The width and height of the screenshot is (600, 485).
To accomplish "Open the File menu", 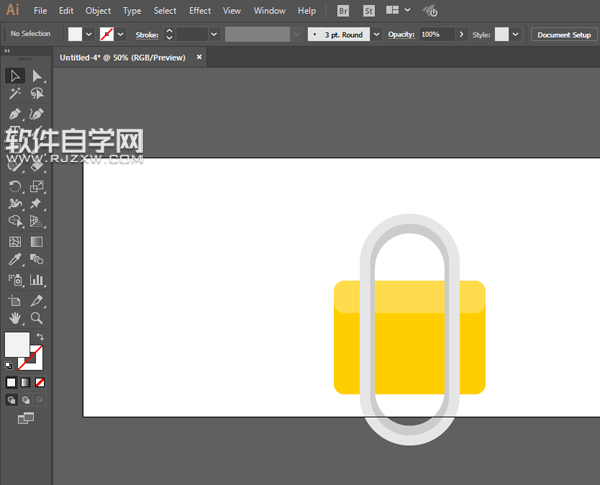I will (40, 11).
